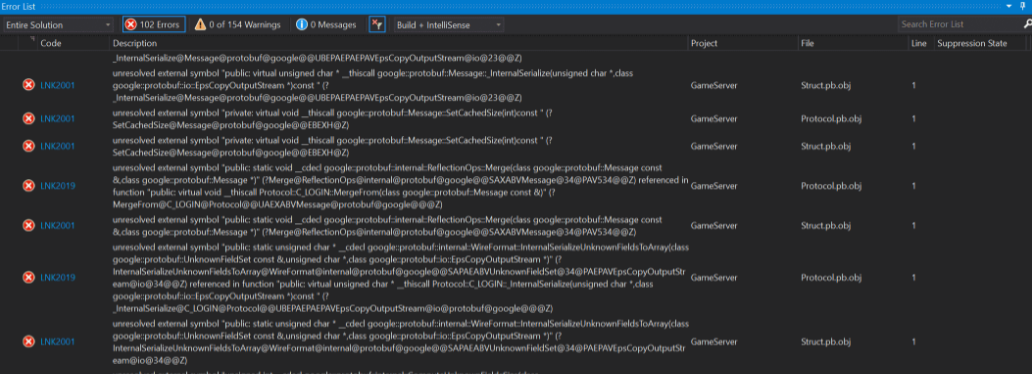Select line number 1 in LNK2019 ReflectionOps::Merge row
This screenshot has width=1033, height=374.
point(914,186)
